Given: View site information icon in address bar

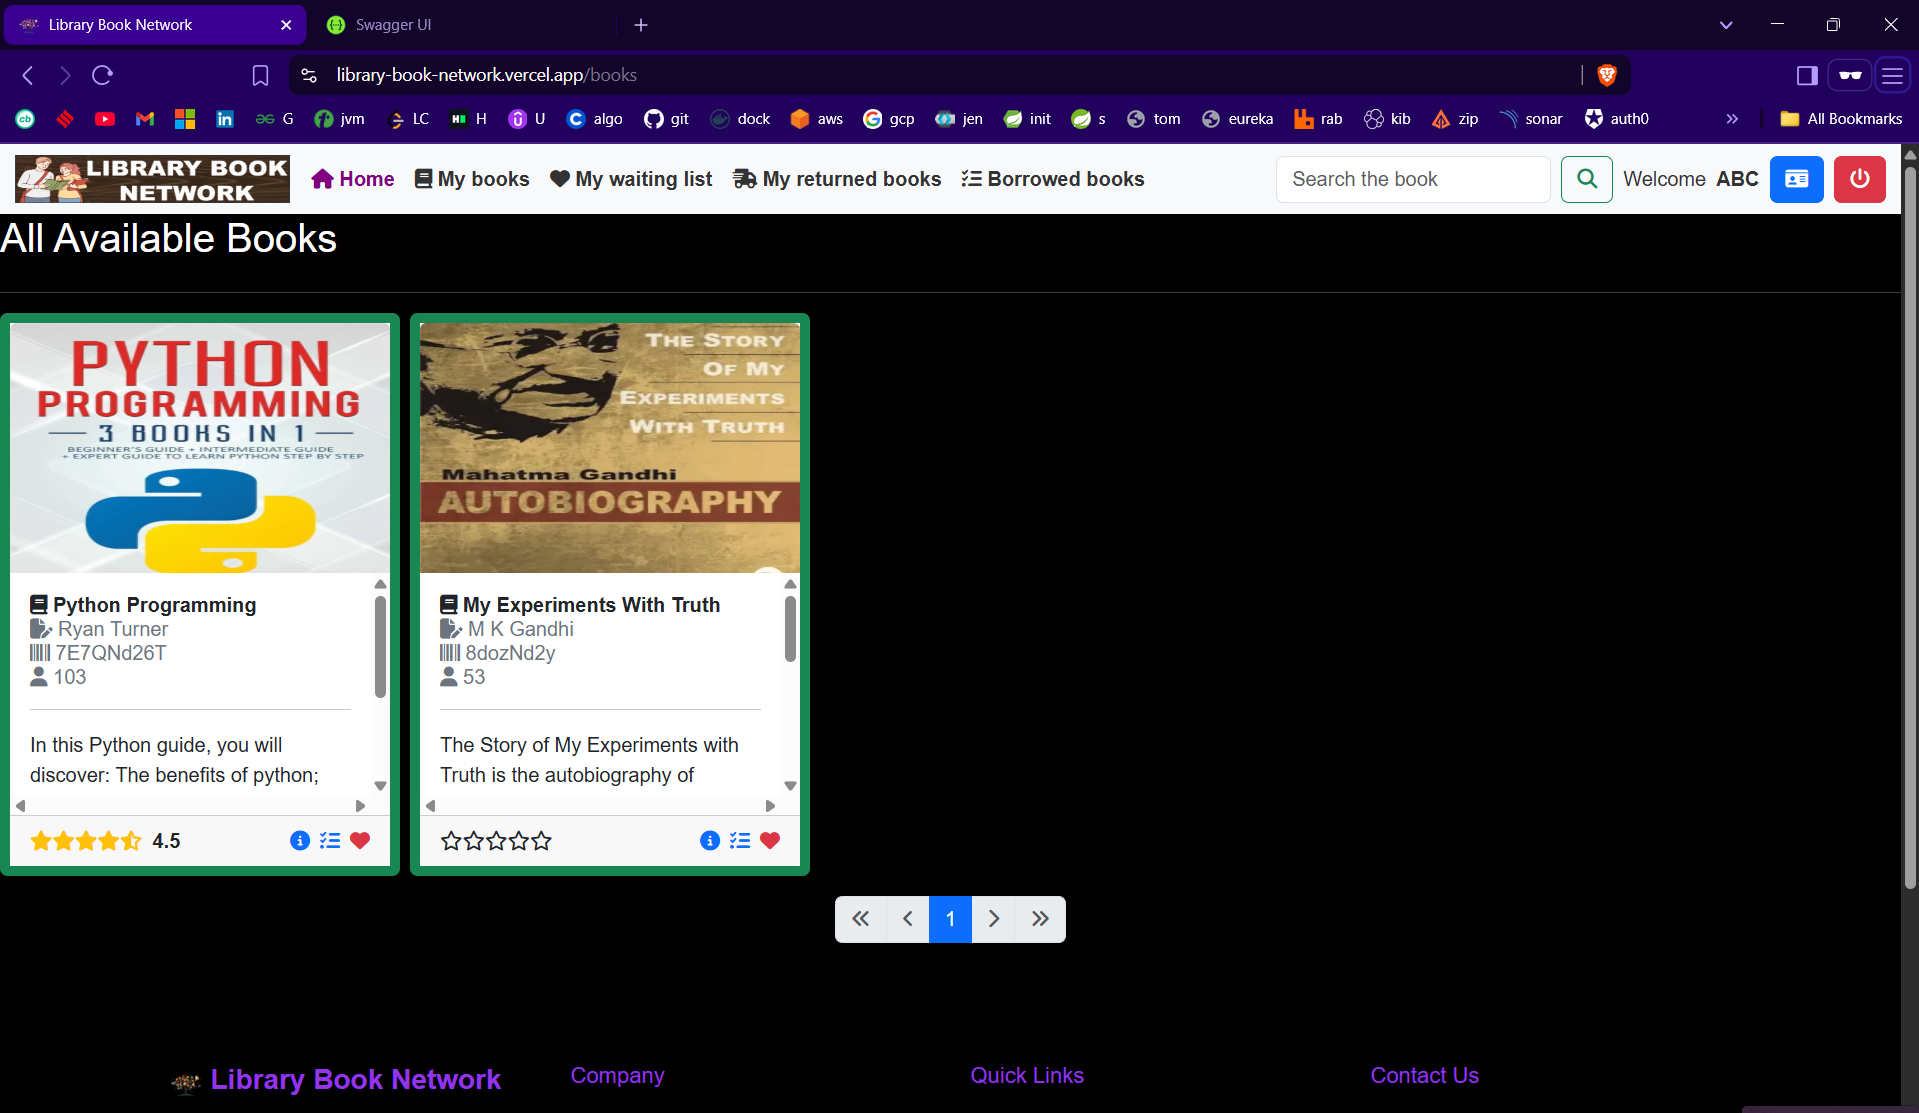Looking at the screenshot, I should pos(309,75).
